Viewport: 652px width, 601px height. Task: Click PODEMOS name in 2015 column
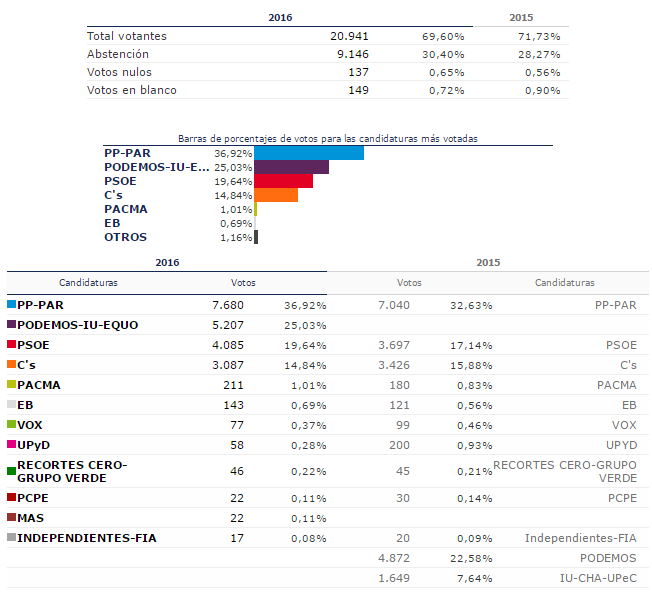[608, 558]
